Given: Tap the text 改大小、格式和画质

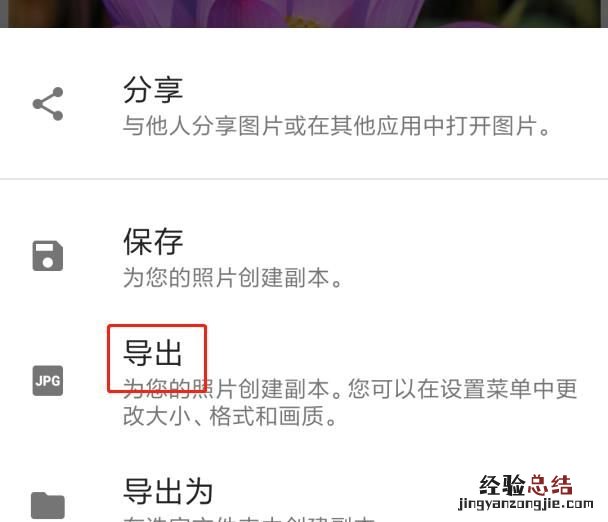Looking at the screenshot, I should pyautogui.click(x=230, y=416).
